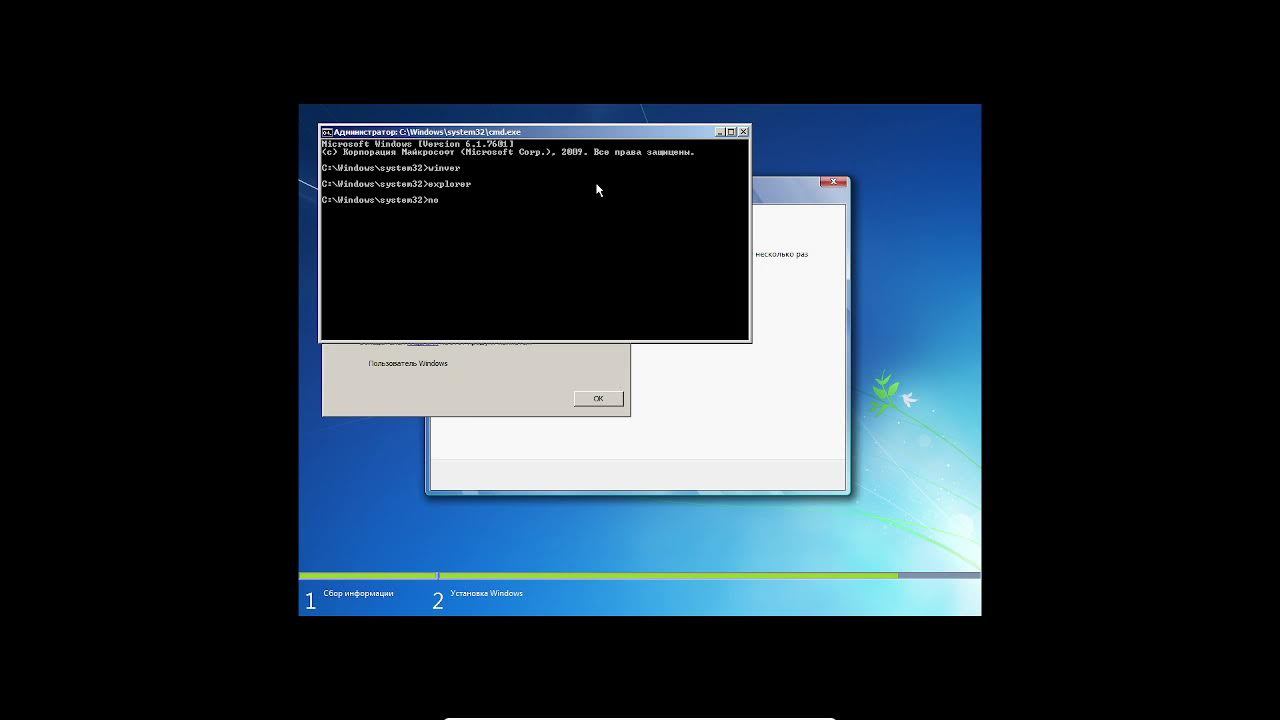The image size is (1280, 720).
Task: Click the partly hidden link in the winver dialog
Action: 422,343
